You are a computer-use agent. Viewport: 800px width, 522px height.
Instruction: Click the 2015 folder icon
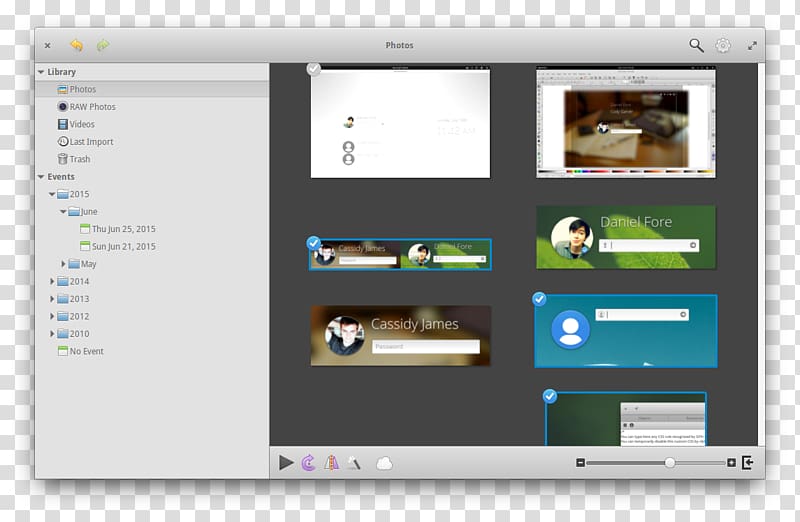63,194
